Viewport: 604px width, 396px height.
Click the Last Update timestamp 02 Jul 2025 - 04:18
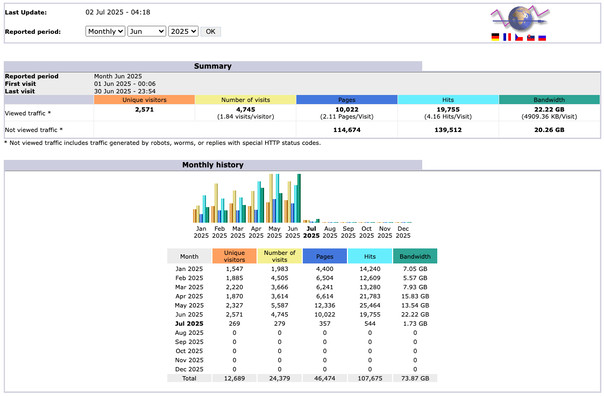coord(118,12)
